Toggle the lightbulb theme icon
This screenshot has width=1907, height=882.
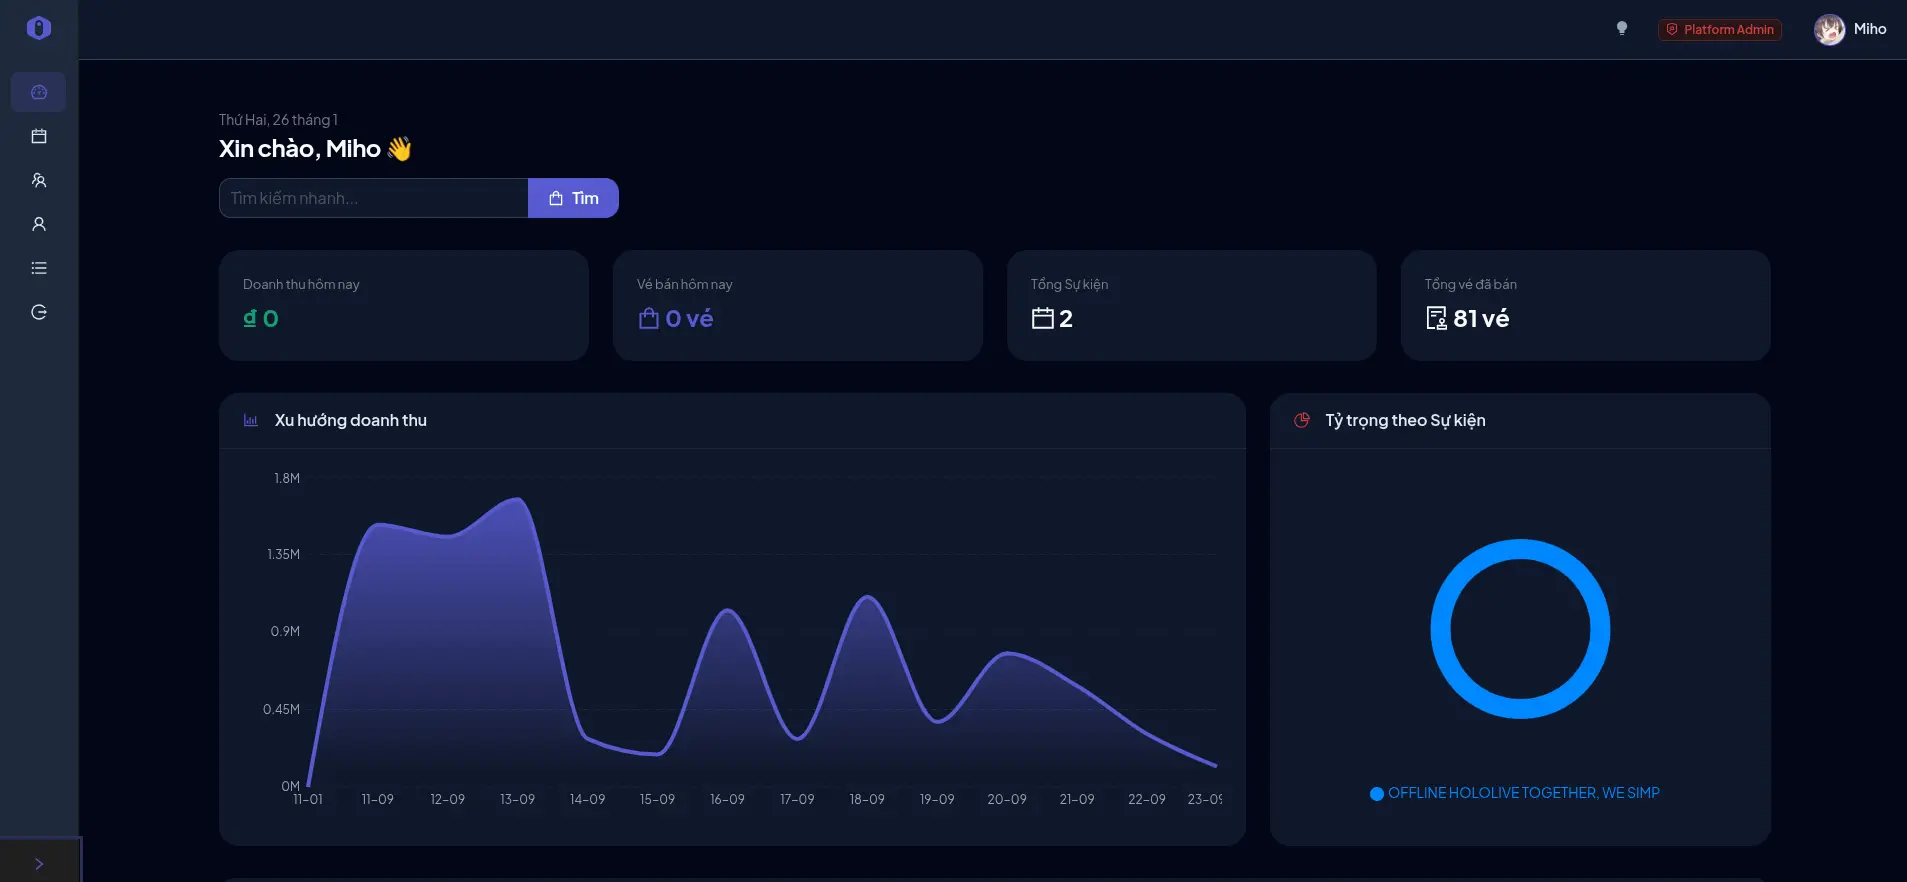coord(1622,28)
